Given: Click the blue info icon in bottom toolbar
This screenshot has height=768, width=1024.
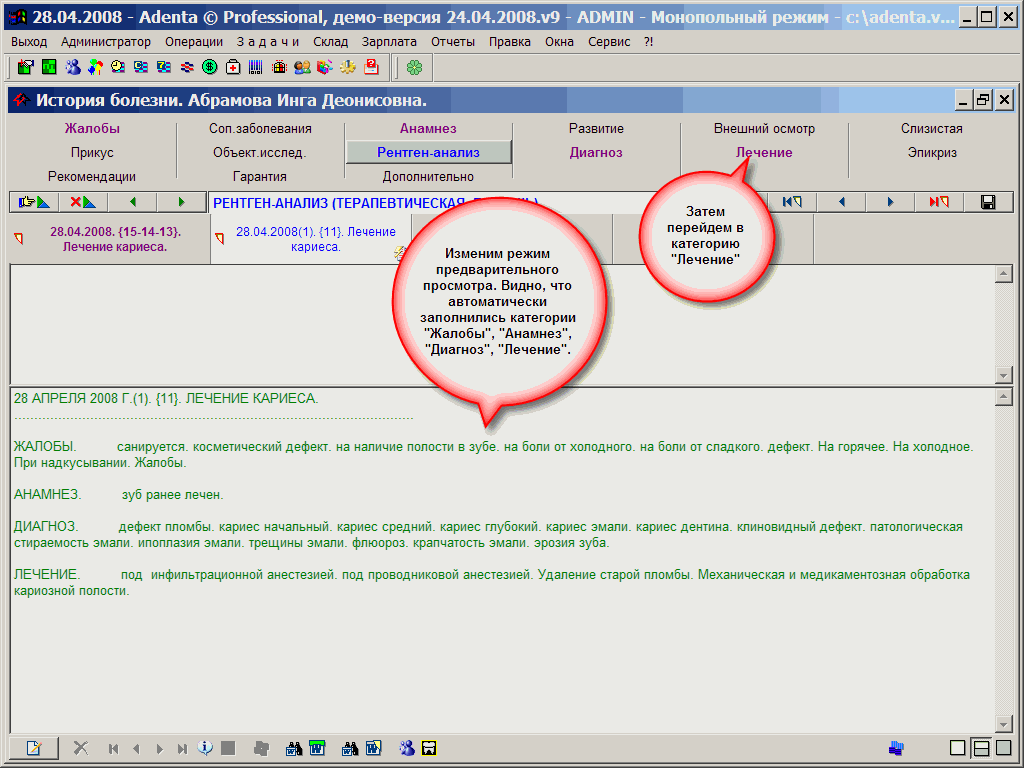Looking at the screenshot, I should coord(206,748).
